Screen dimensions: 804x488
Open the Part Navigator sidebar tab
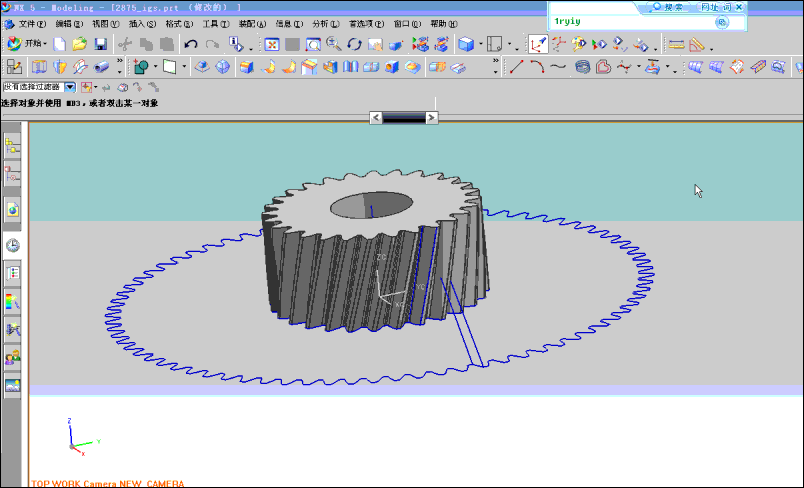(x=12, y=175)
